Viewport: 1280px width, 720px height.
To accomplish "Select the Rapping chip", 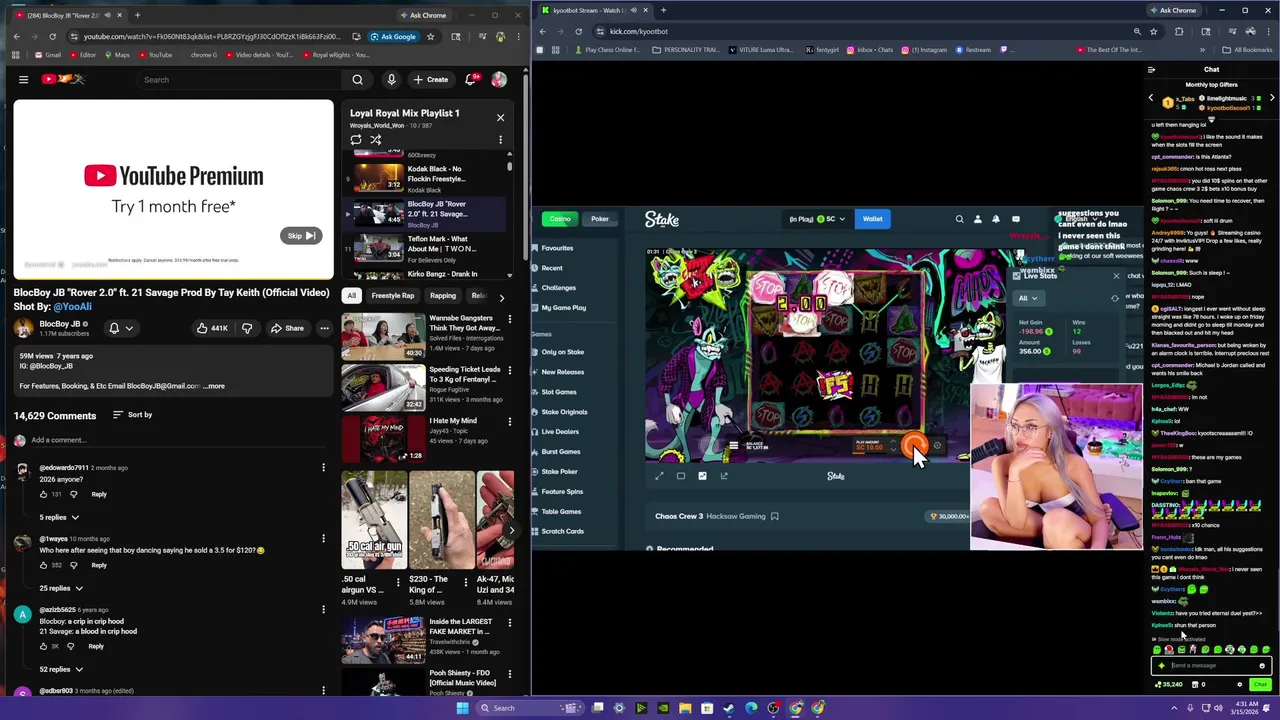I will tap(443, 296).
